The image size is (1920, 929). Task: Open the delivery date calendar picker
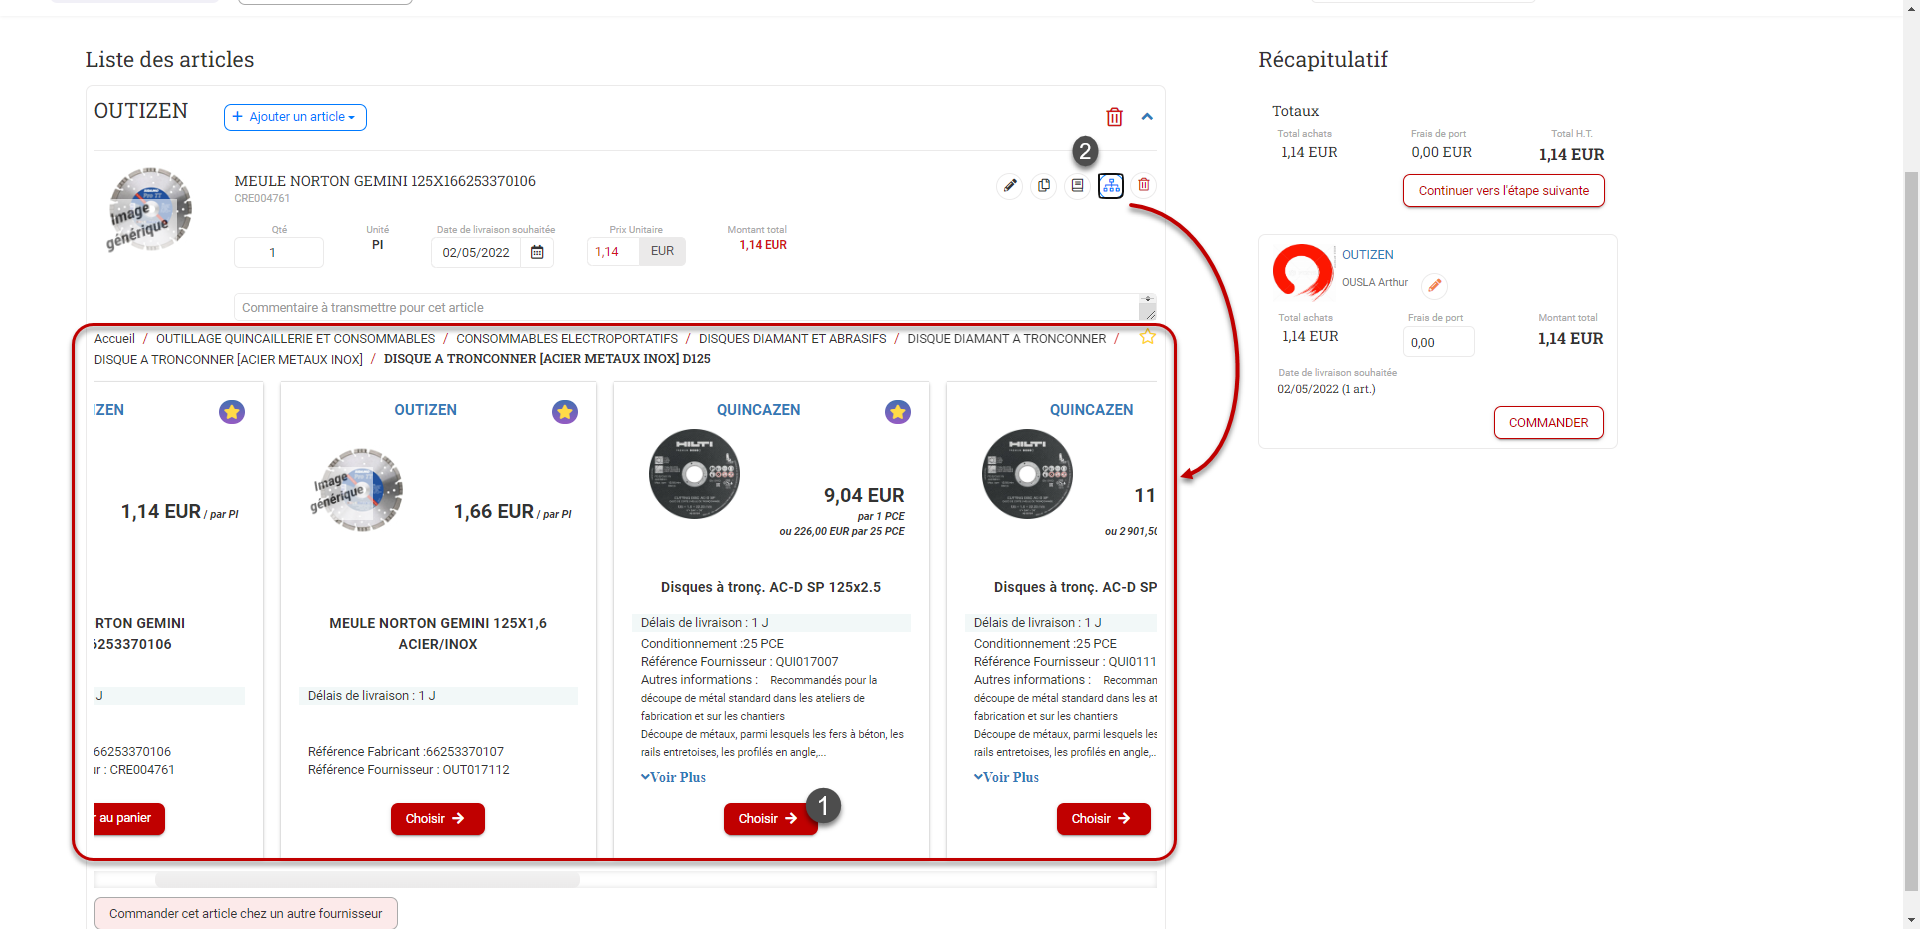click(537, 252)
